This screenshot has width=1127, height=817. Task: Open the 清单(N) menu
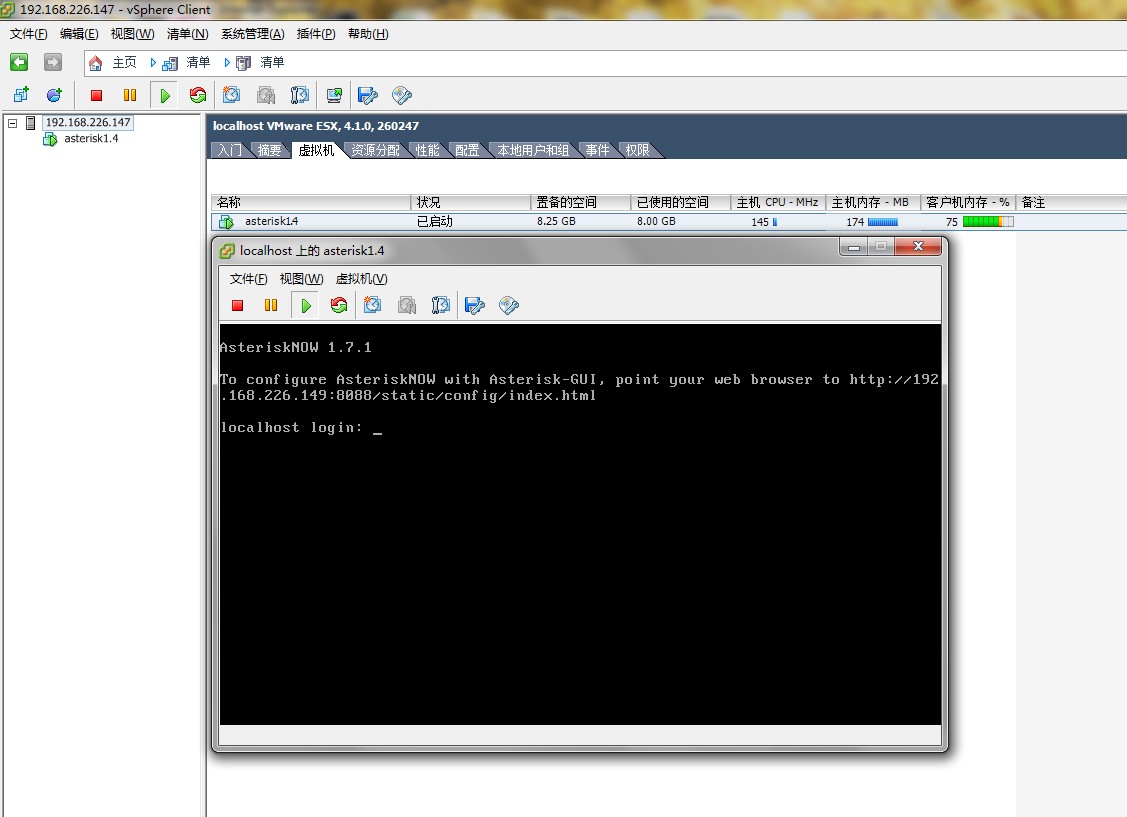(x=188, y=34)
